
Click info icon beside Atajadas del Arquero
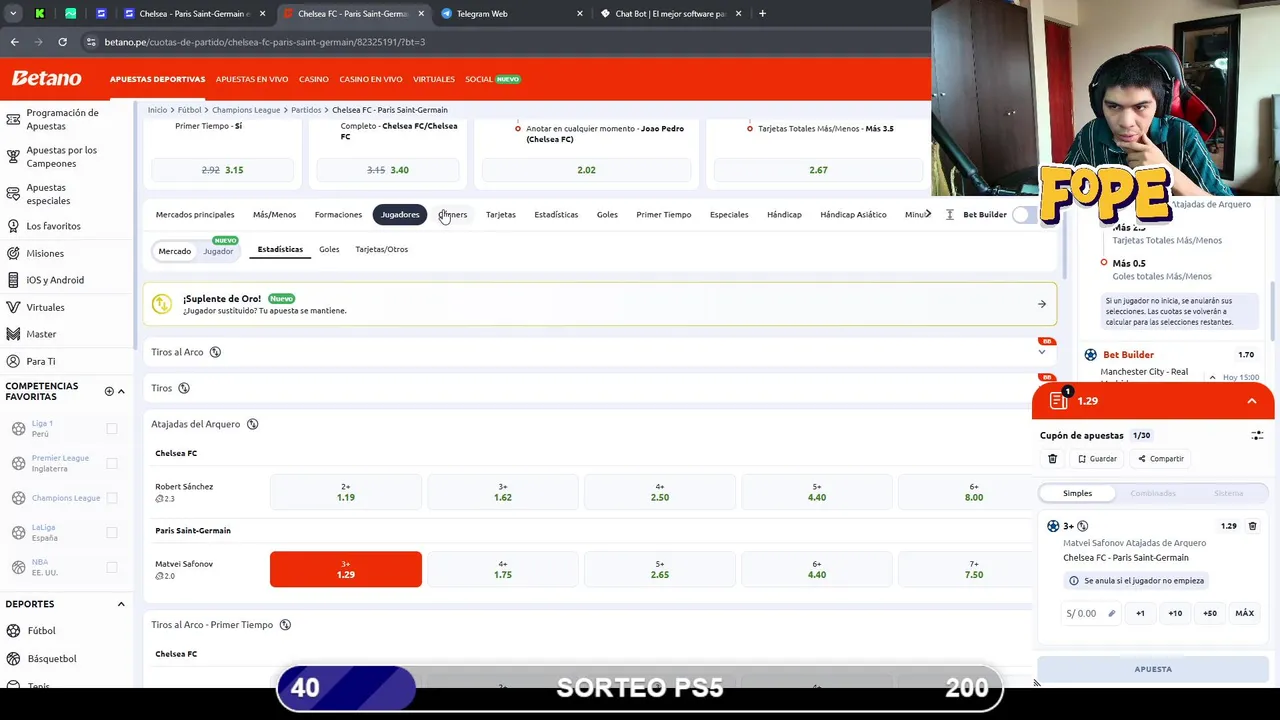pos(252,424)
